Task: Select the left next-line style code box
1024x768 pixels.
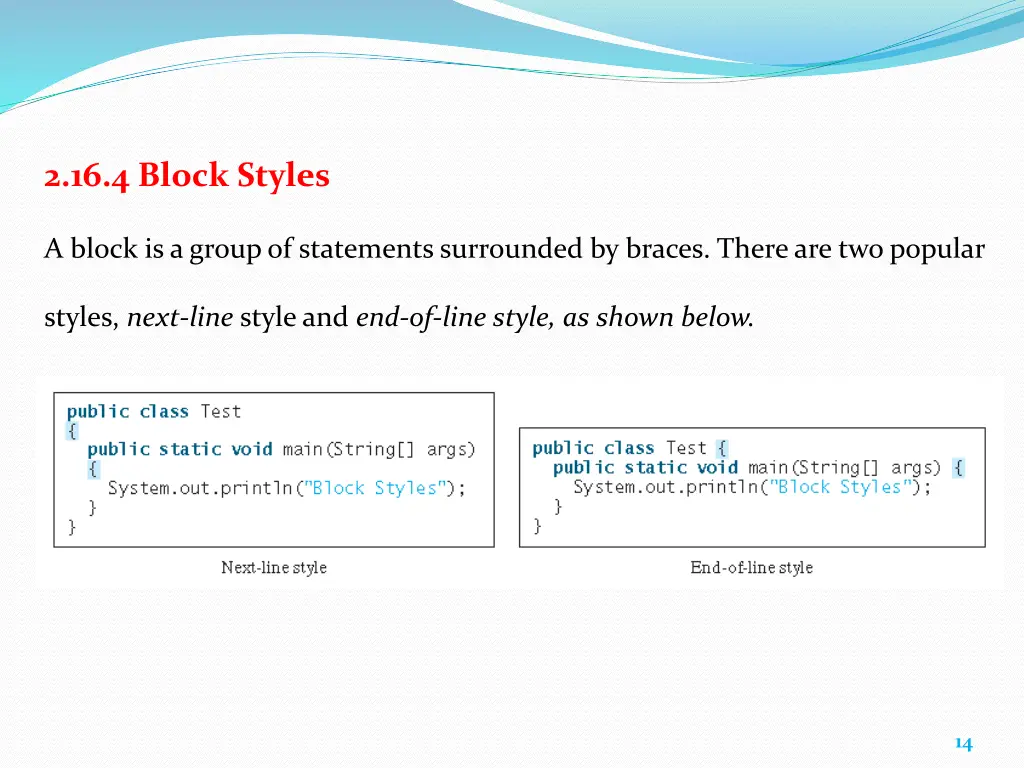Action: (x=273, y=469)
